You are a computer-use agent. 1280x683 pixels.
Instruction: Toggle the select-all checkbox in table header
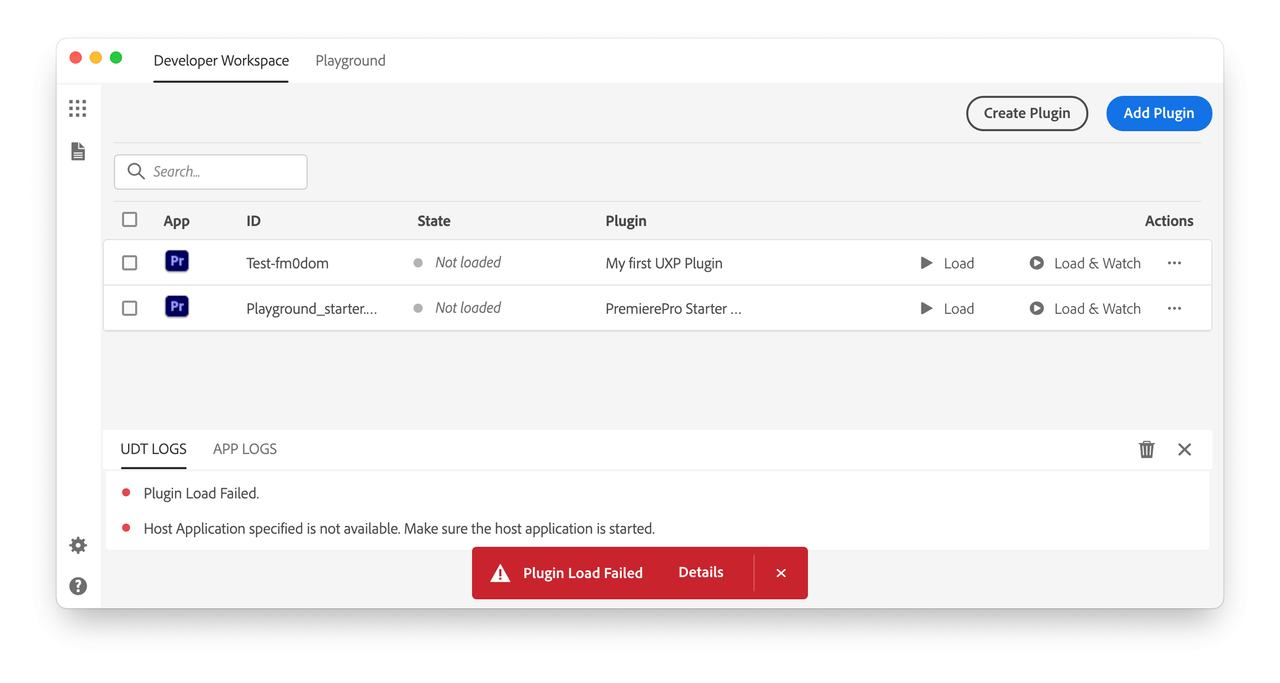tap(130, 220)
